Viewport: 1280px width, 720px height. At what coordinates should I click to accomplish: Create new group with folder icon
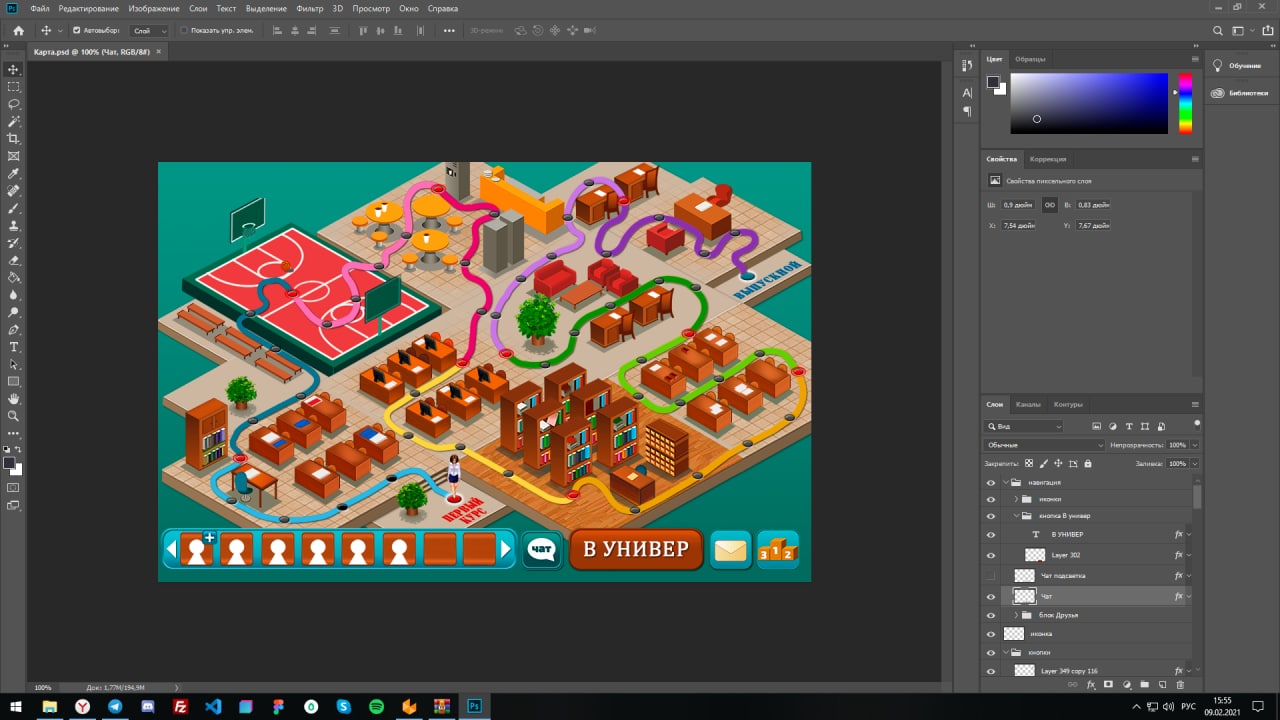click(1144, 685)
